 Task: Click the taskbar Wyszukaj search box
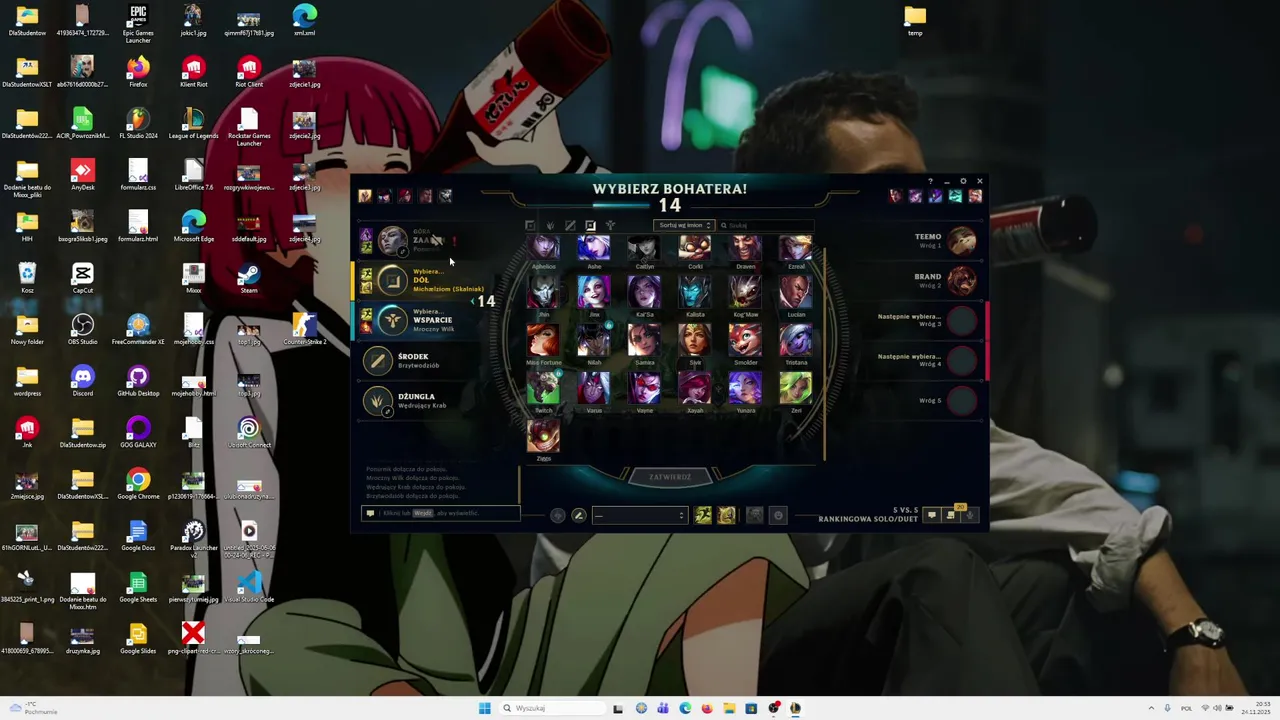tap(551, 708)
